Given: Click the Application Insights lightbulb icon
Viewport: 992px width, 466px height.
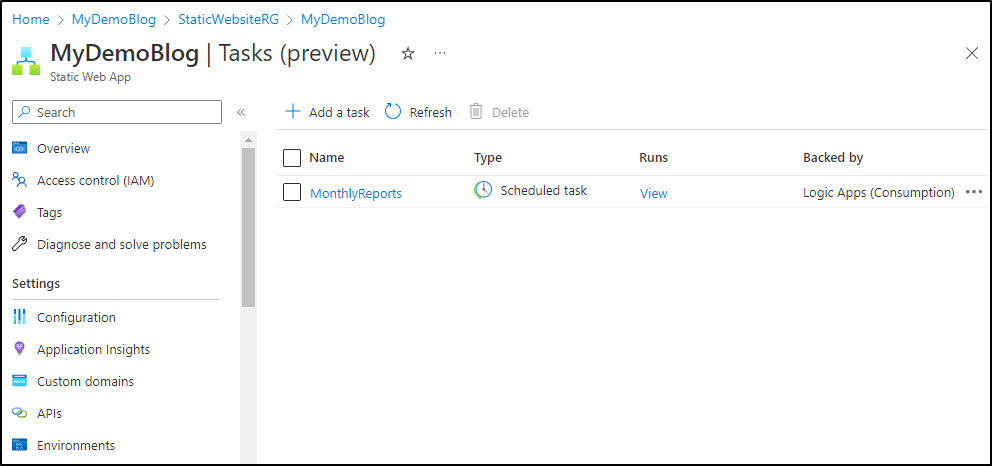Looking at the screenshot, I should (20, 348).
